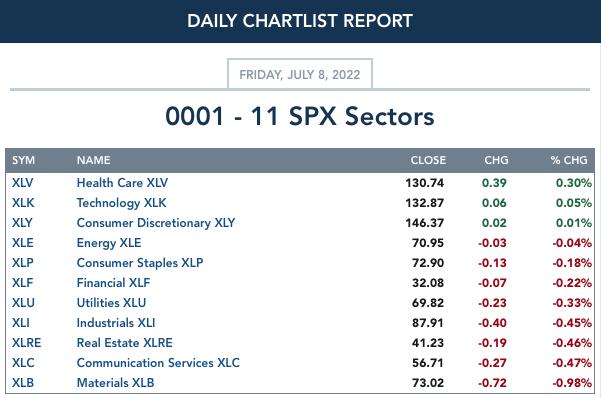
Task: Select the Consumer Discretionary XLY link
Action: 156,223
